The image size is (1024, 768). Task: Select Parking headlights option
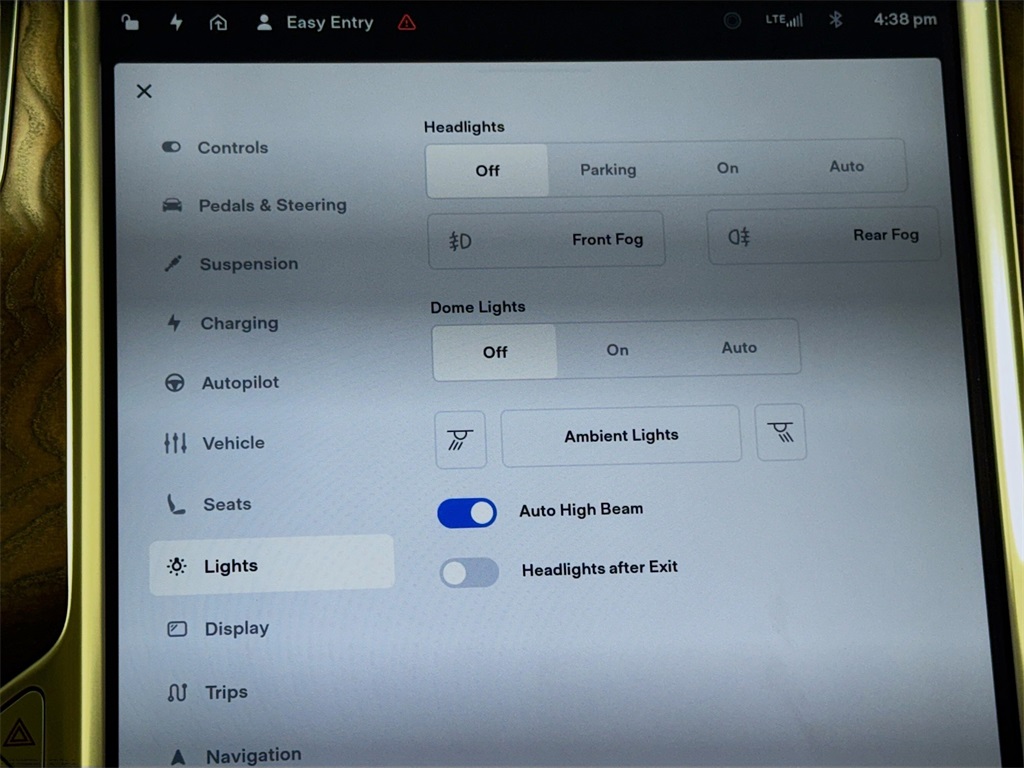click(x=608, y=170)
